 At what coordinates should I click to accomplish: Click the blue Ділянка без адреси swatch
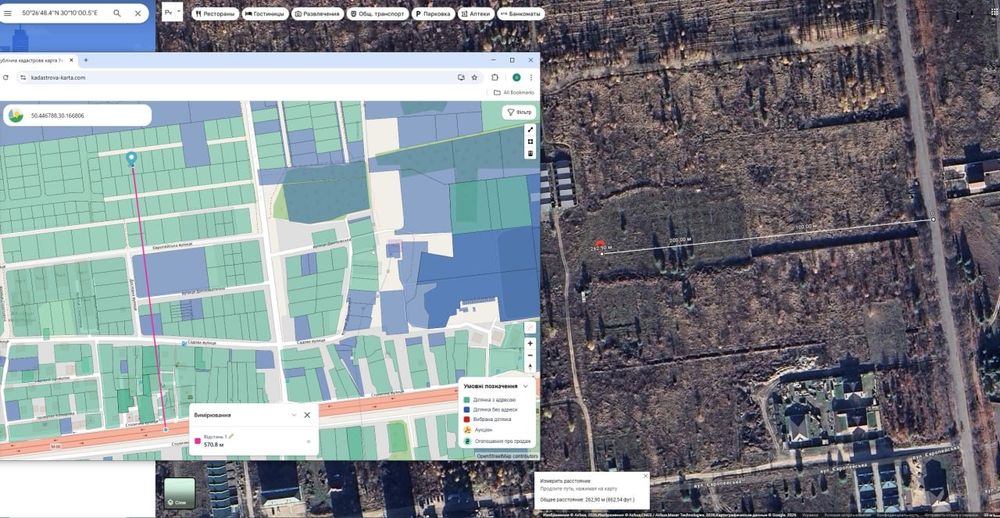[467, 410]
